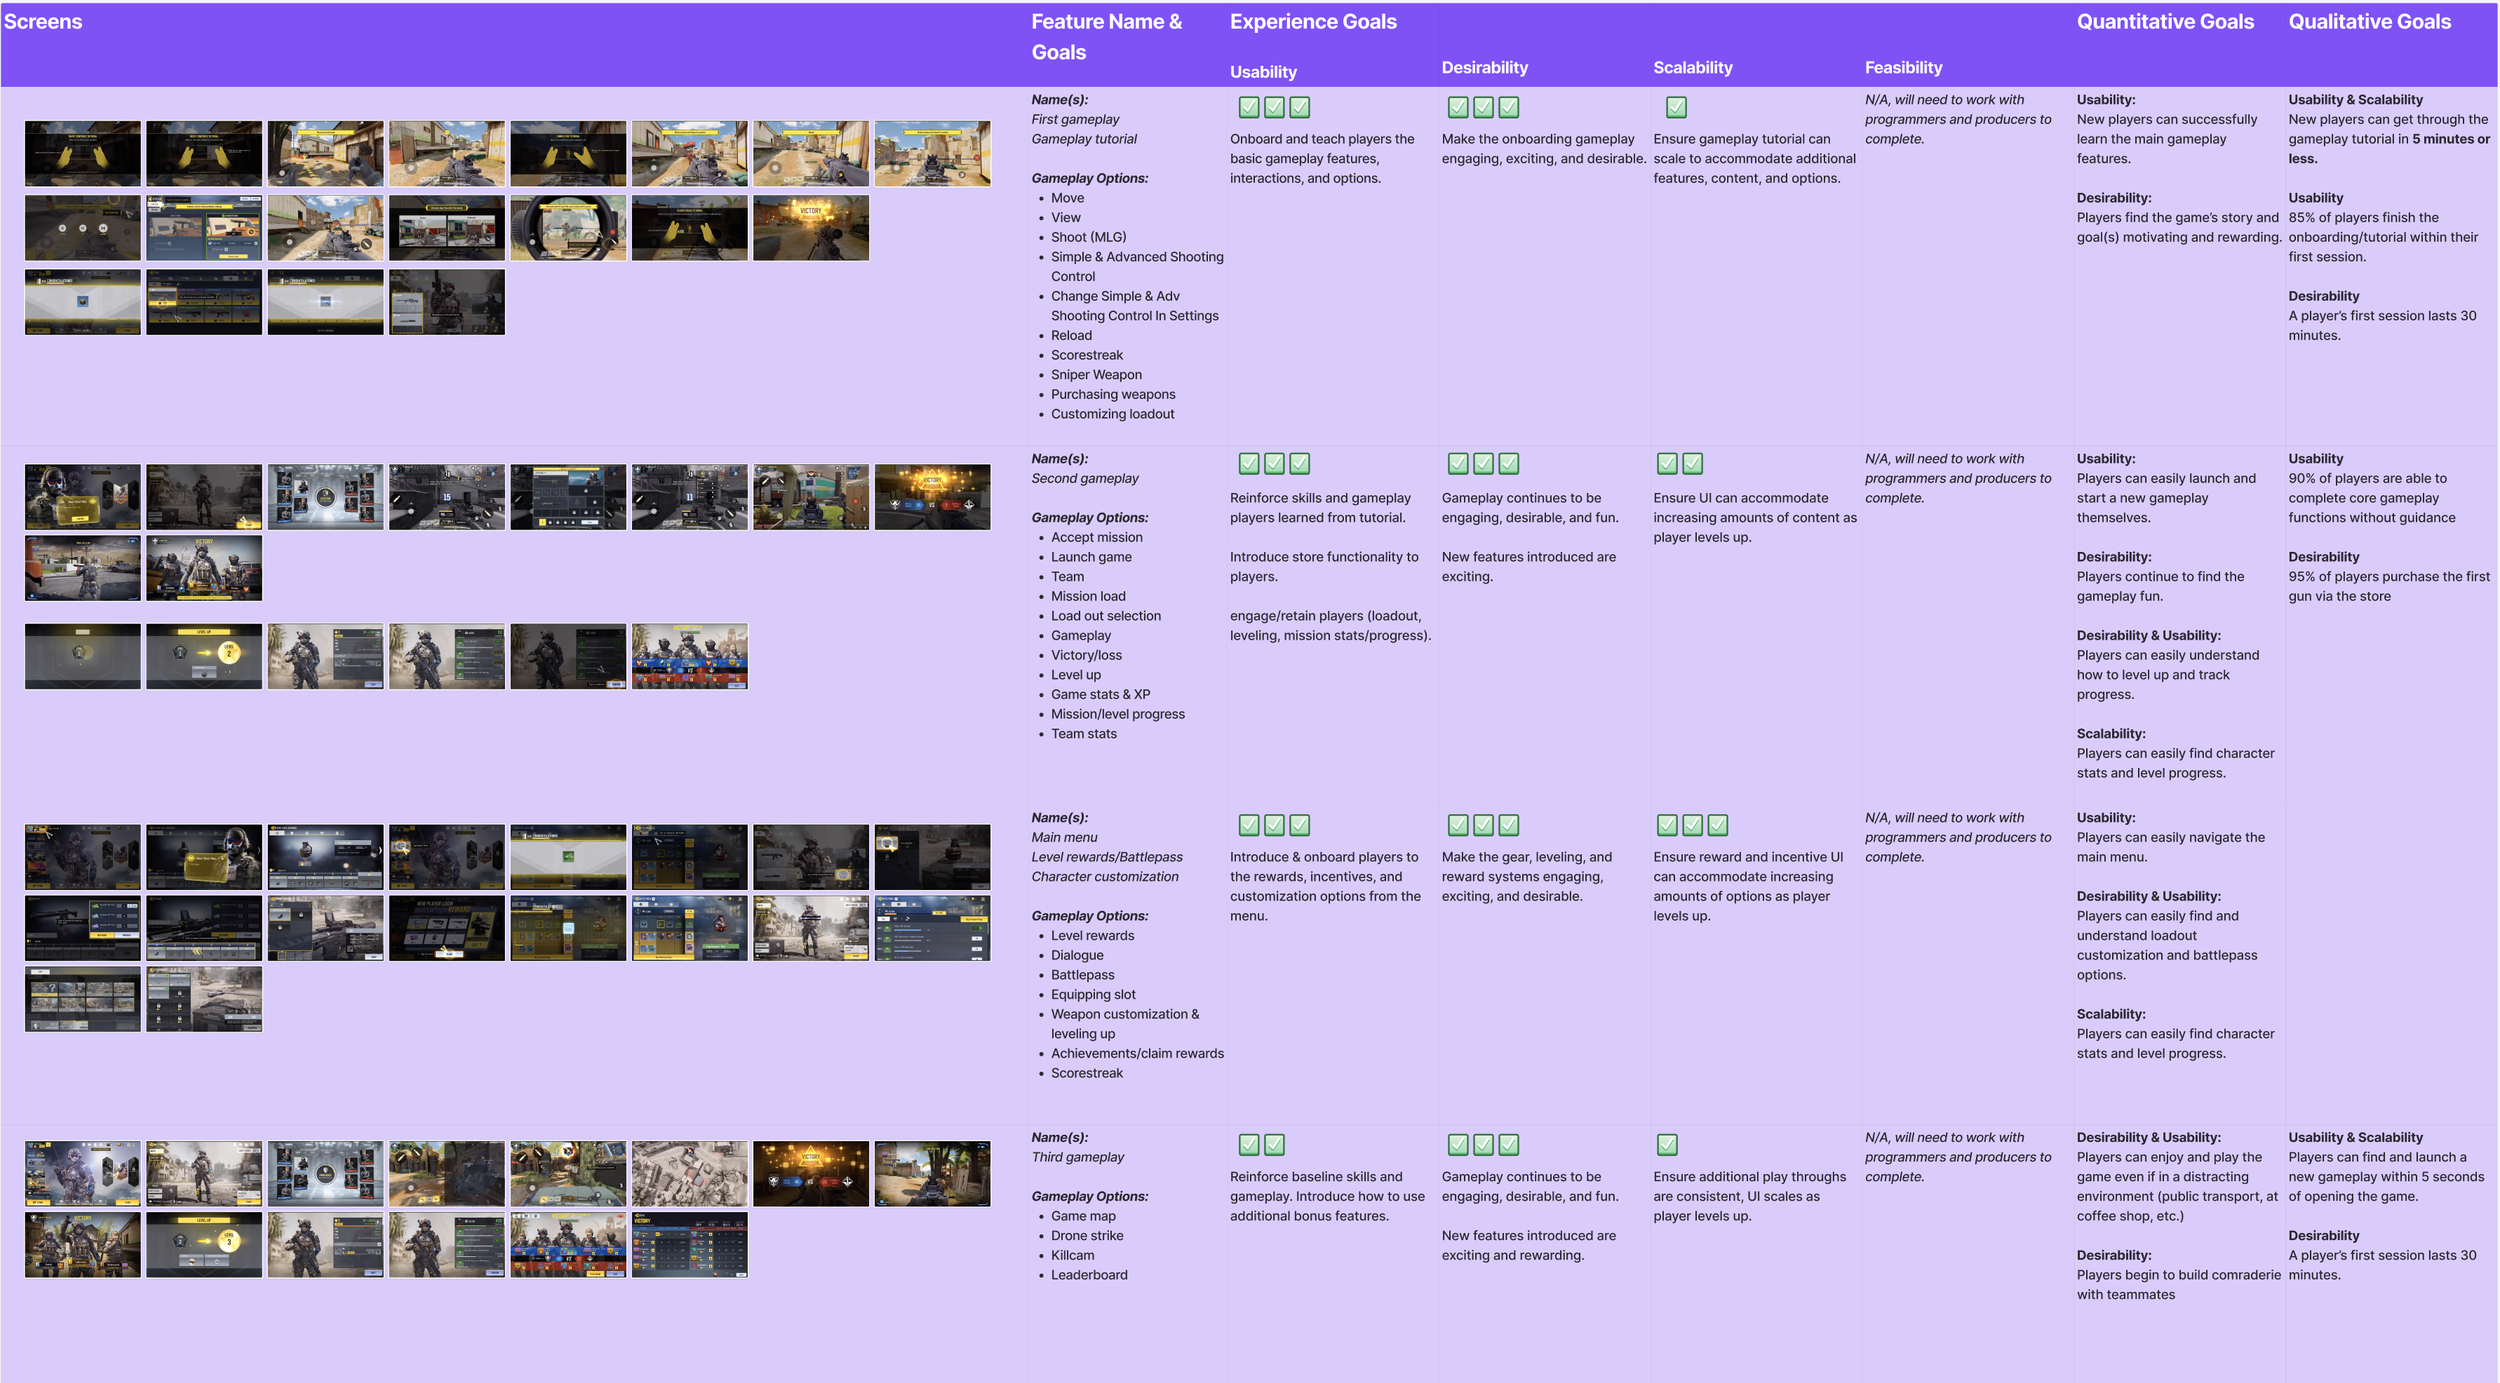Toggle last Desirability checkbox in Third gameplay row
The width and height of the screenshot is (2500, 1383).
pos(1509,1144)
